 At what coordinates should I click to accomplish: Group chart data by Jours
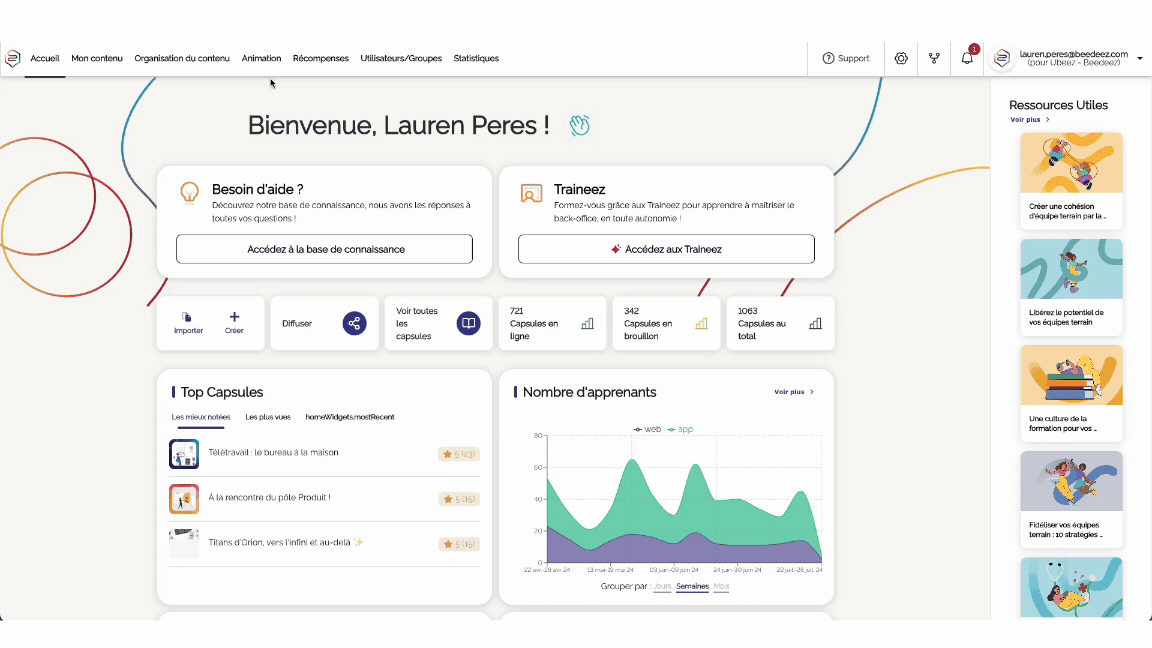(662, 586)
